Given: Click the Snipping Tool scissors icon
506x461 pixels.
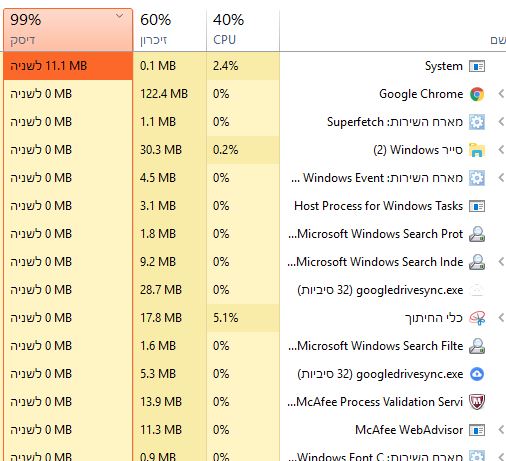Looking at the screenshot, I should (x=477, y=318).
